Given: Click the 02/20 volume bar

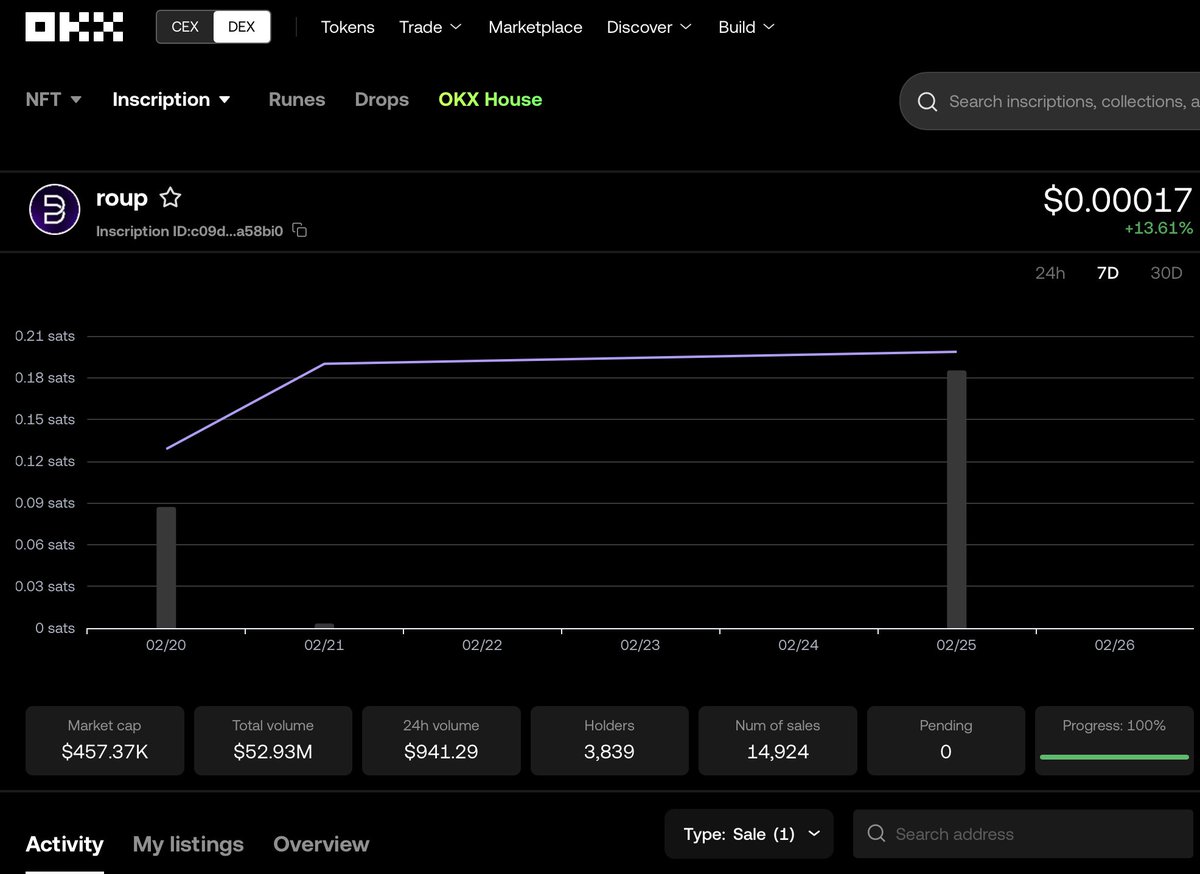Looking at the screenshot, I should (x=166, y=568).
